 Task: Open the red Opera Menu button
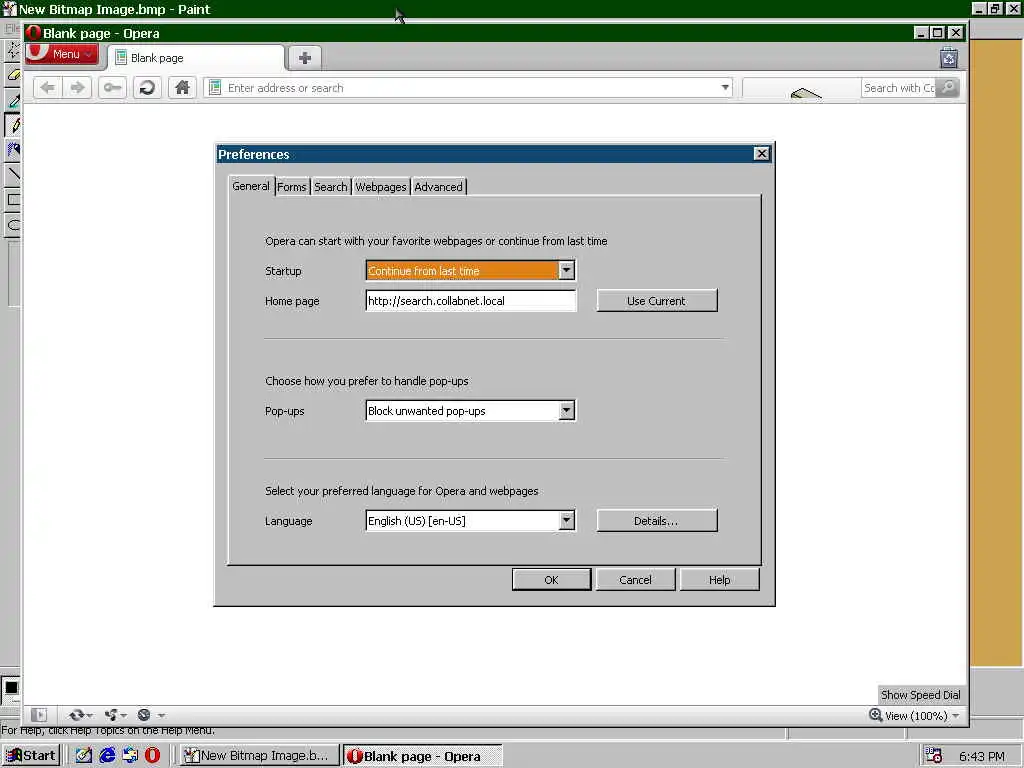click(62, 54)
